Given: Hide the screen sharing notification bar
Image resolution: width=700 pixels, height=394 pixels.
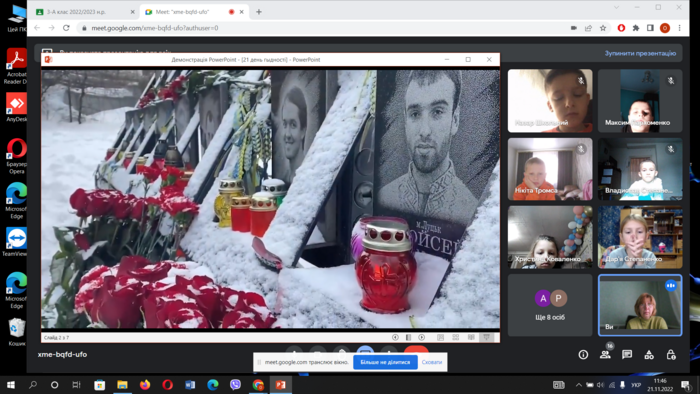Looking at the screenshot, I should [432, 362].
